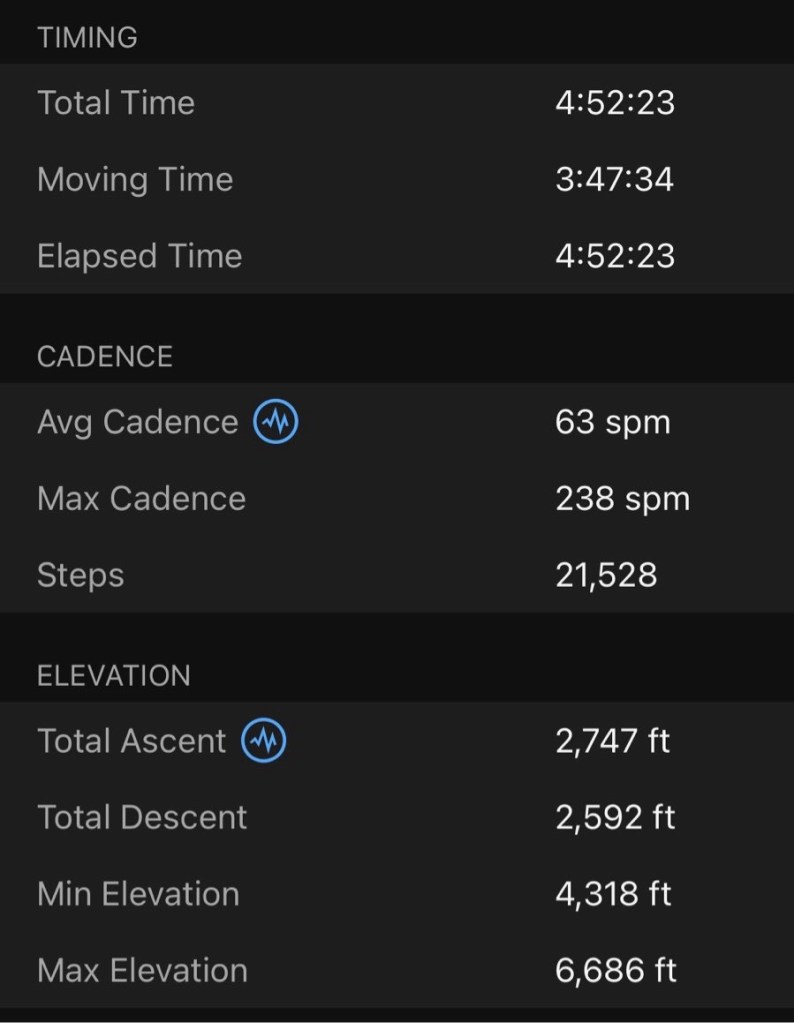
Task: Select the CADENCE section header
Action: (105, 357)
